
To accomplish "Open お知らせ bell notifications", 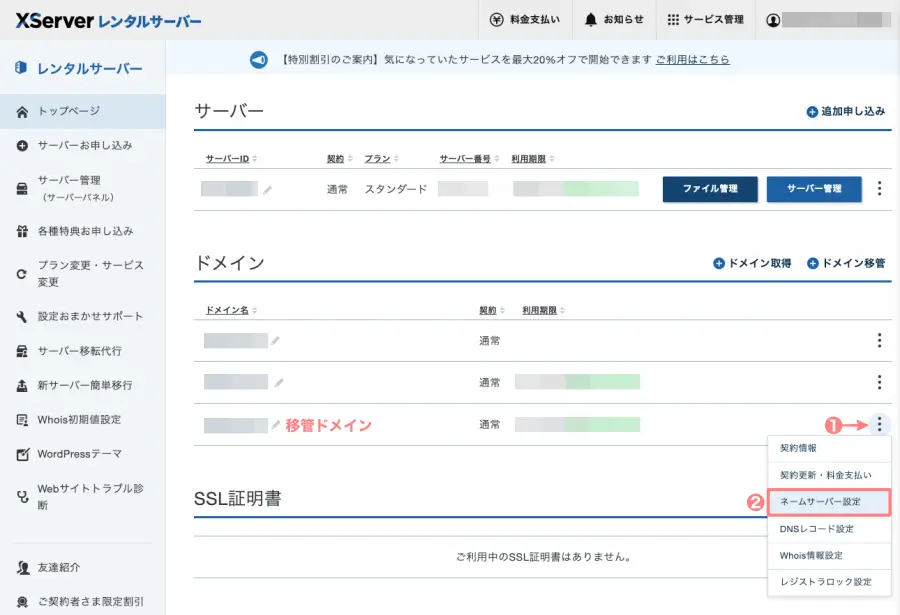I will [614, 20].
